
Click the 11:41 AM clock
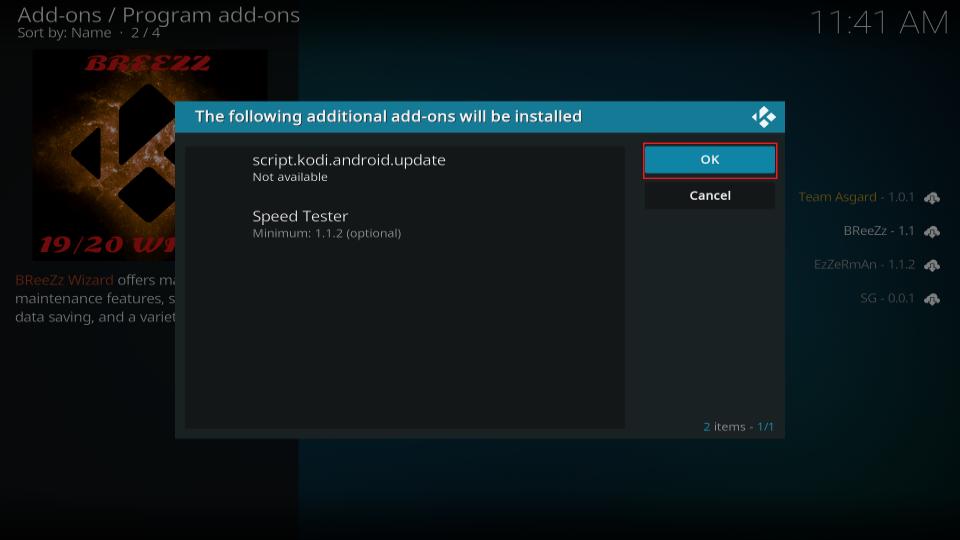coord(879,23)
